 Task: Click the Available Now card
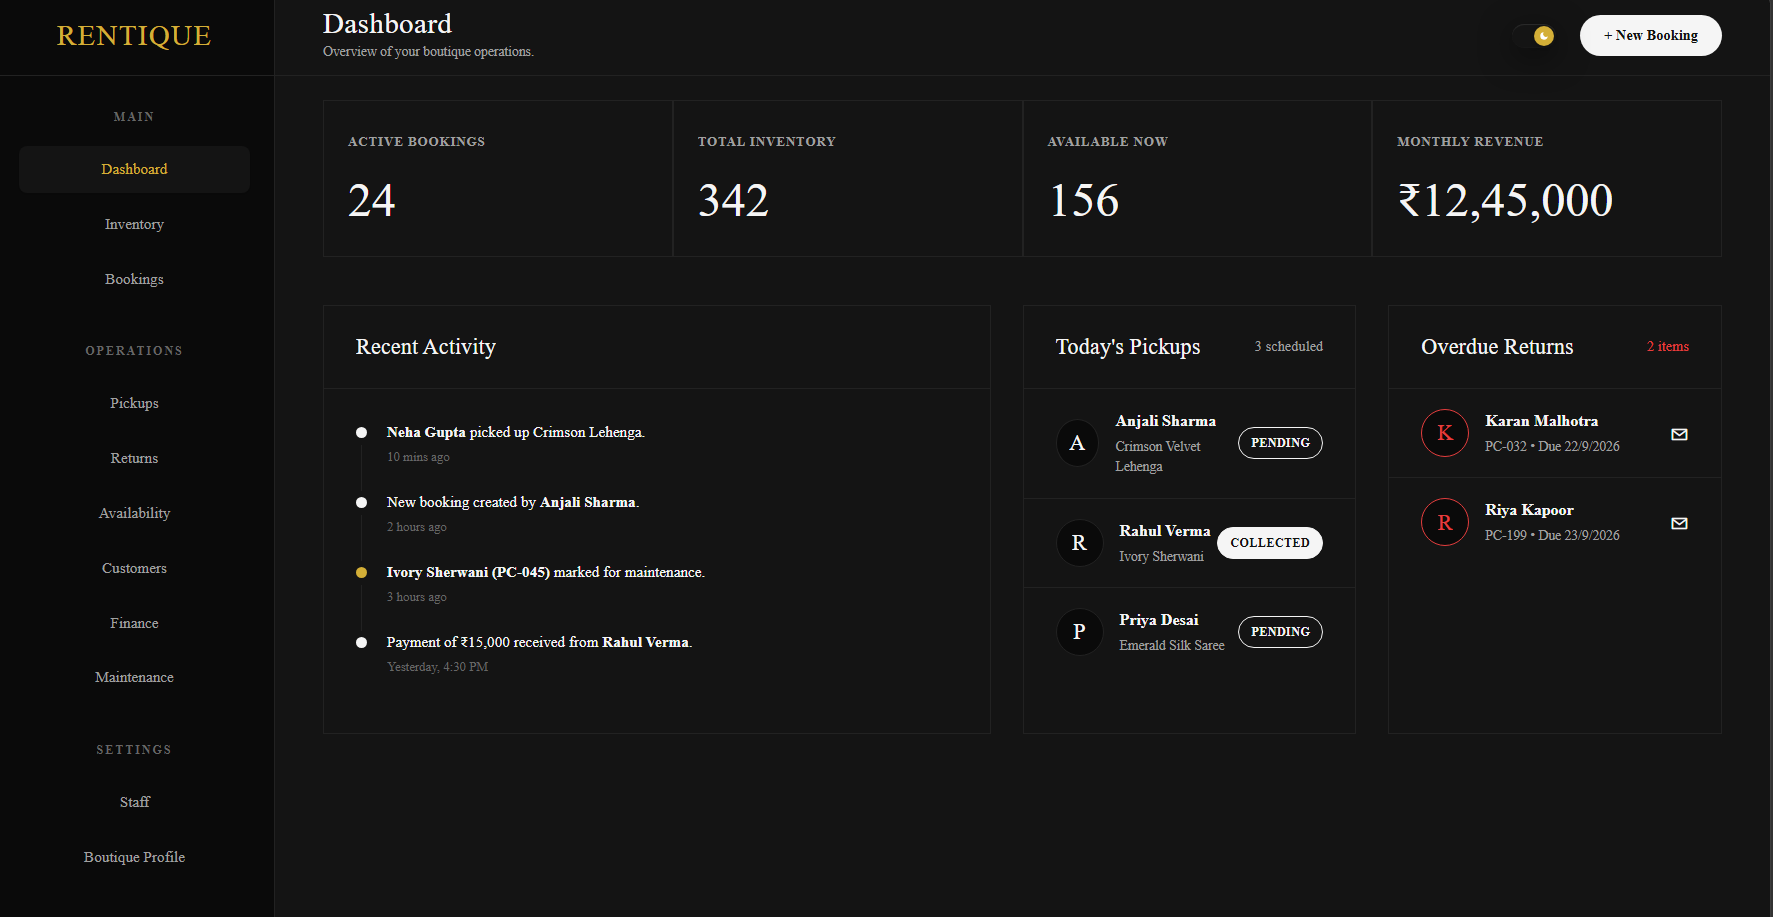tap(1197, 178)
